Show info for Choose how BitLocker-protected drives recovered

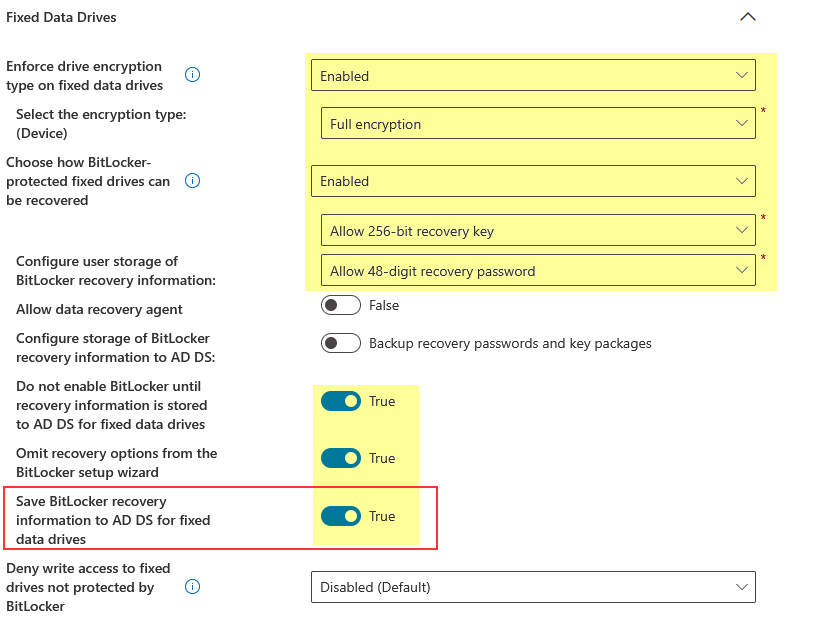[192, 181]
